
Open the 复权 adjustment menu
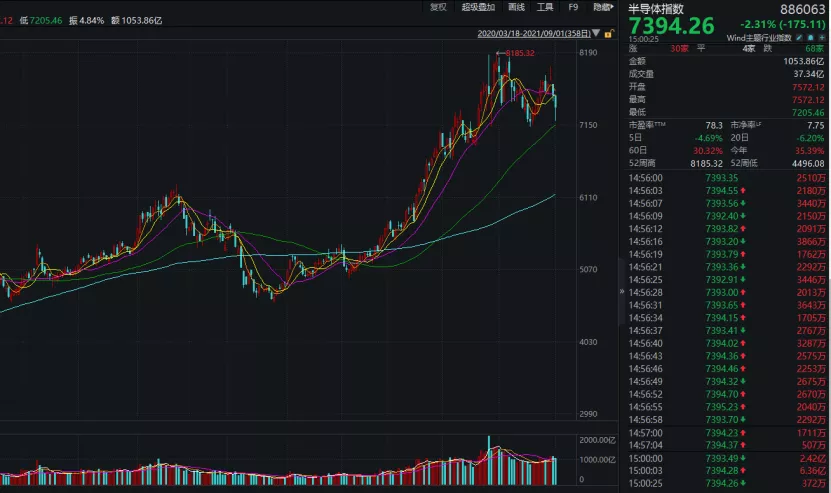(x=438, y=8)
